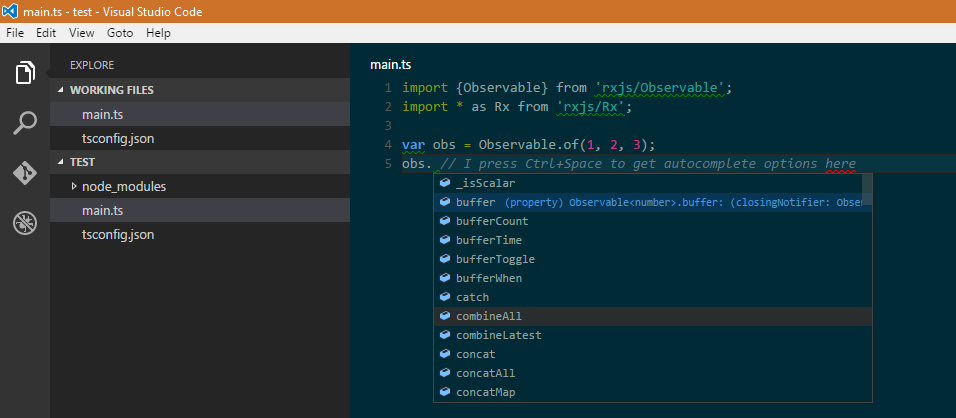
Task: Collapse the WORKING FILES section
Action: pyautogui.click(x=200, y=90)
